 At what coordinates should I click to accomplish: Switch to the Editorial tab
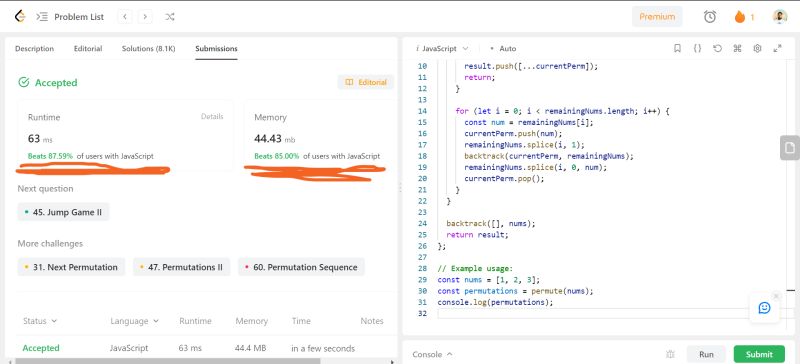(x=88, y=48)
